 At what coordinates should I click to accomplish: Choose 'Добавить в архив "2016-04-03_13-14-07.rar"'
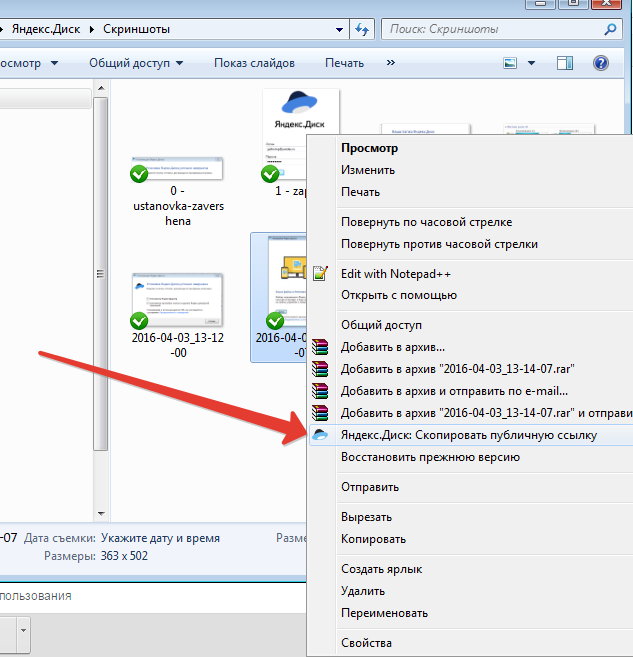click(x=471, y=369)
